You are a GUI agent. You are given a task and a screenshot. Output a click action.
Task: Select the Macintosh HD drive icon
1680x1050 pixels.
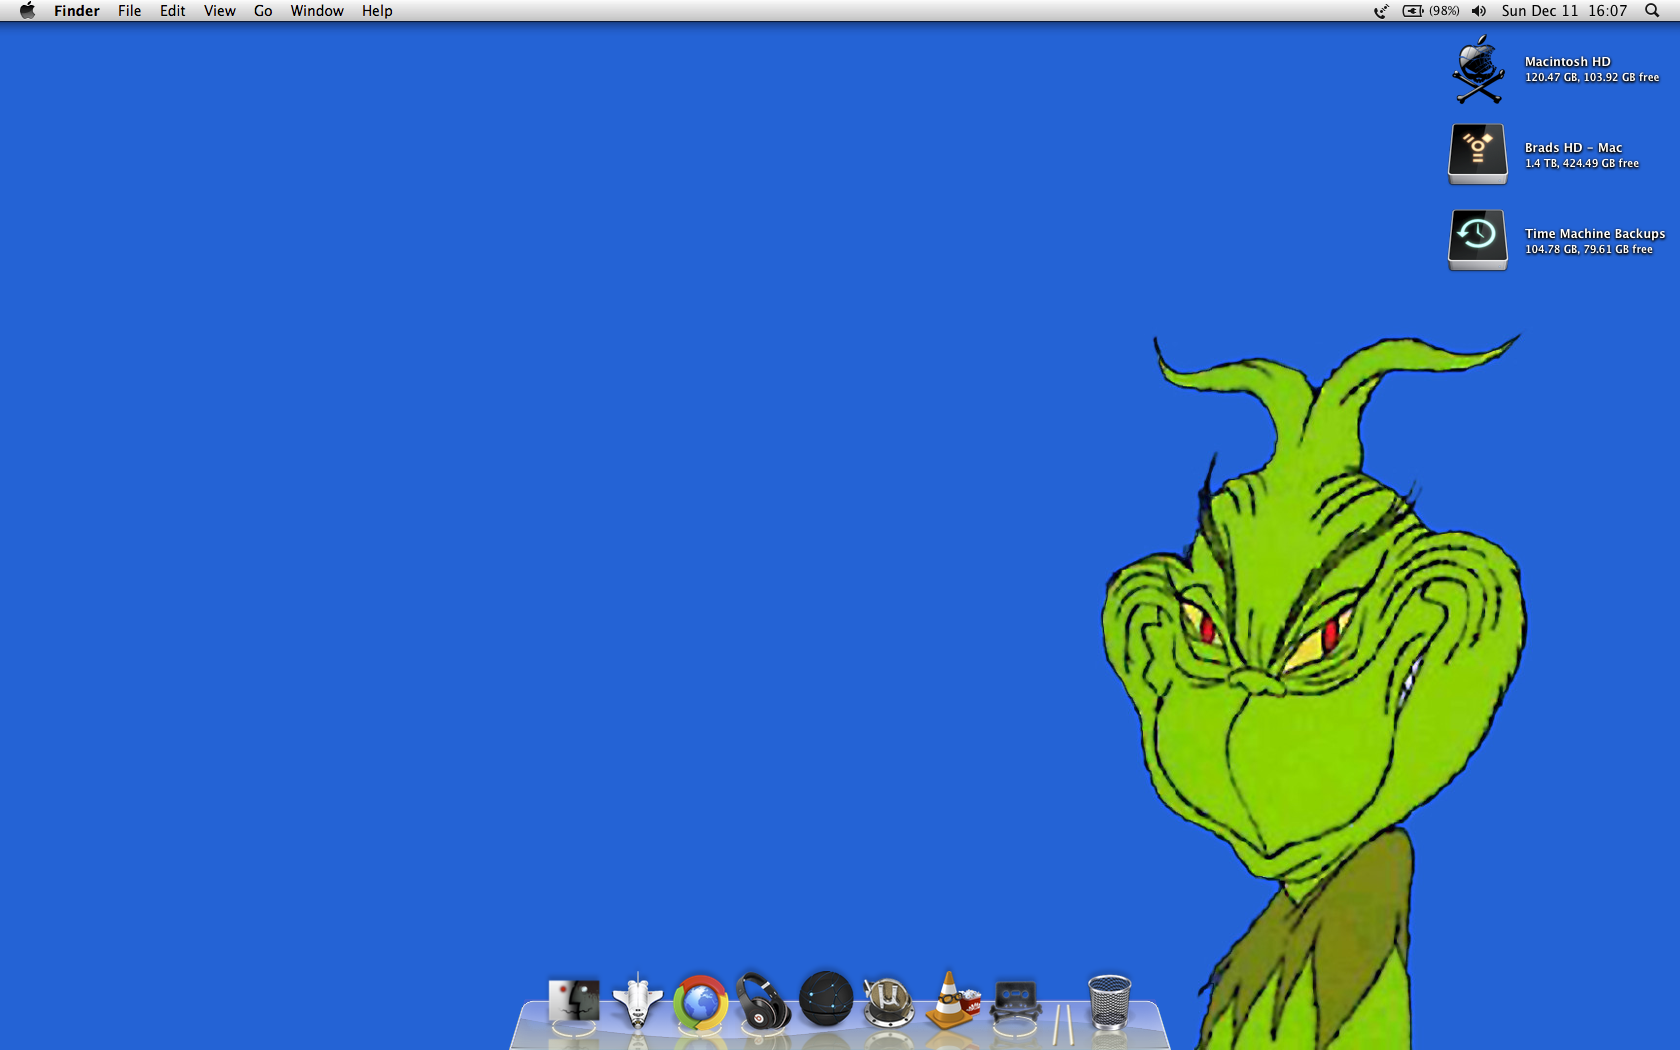tap(1478, 69)
